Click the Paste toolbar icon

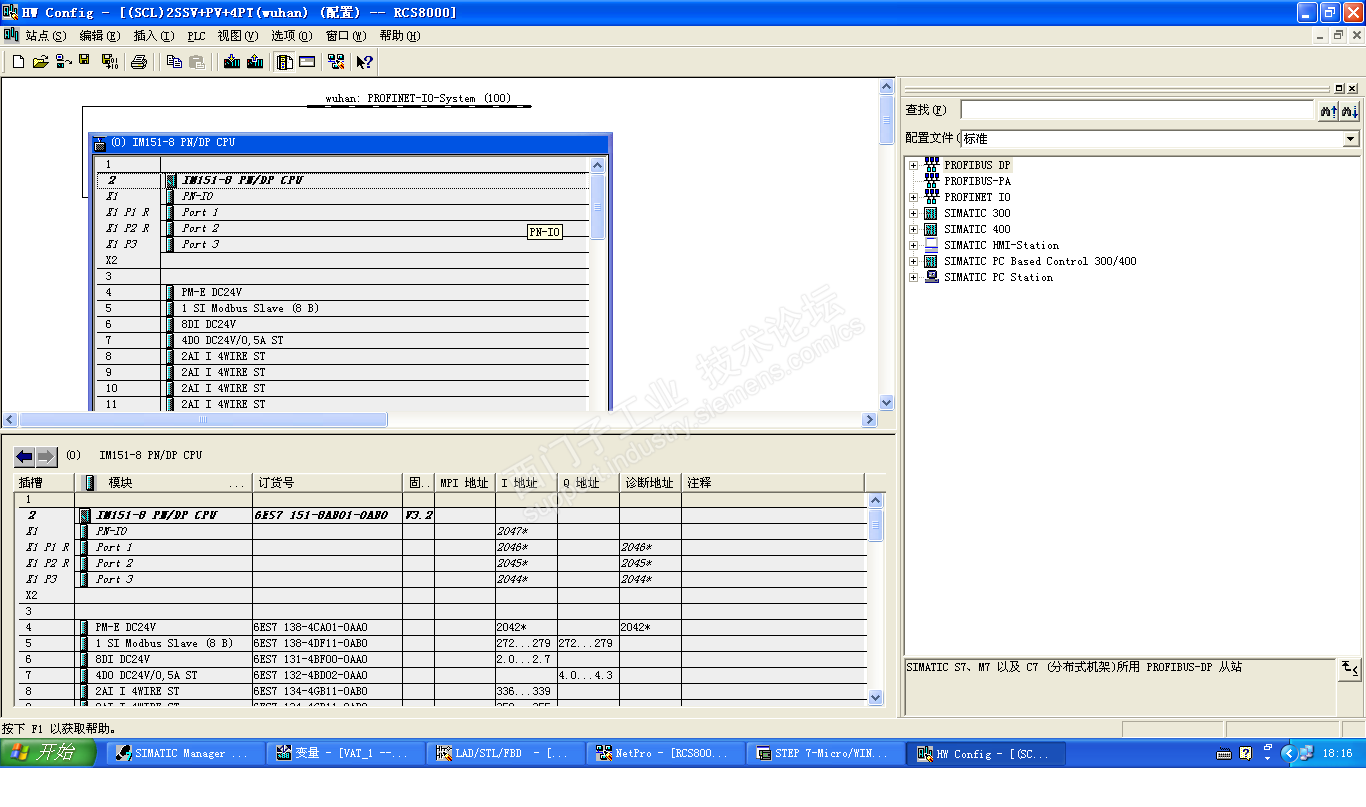[197, 62]
